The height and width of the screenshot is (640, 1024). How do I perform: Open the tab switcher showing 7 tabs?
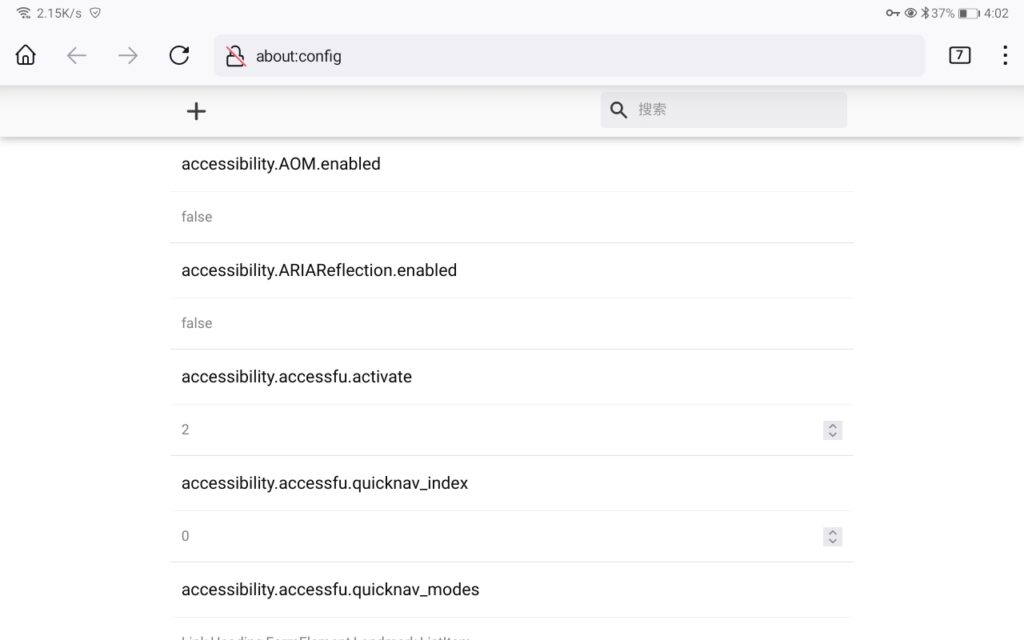959,56
